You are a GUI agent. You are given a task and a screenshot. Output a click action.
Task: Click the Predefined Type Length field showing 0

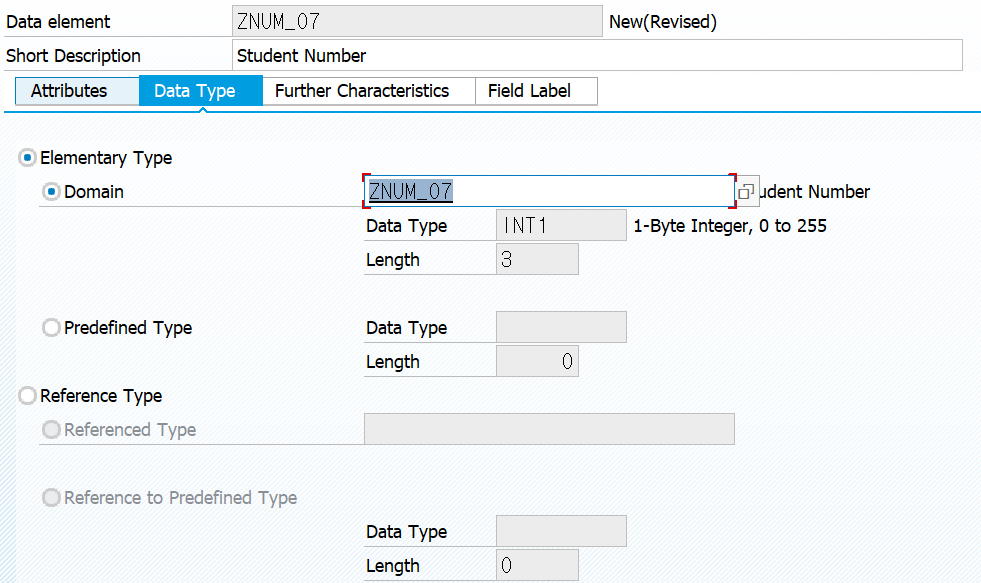(536, 361)
